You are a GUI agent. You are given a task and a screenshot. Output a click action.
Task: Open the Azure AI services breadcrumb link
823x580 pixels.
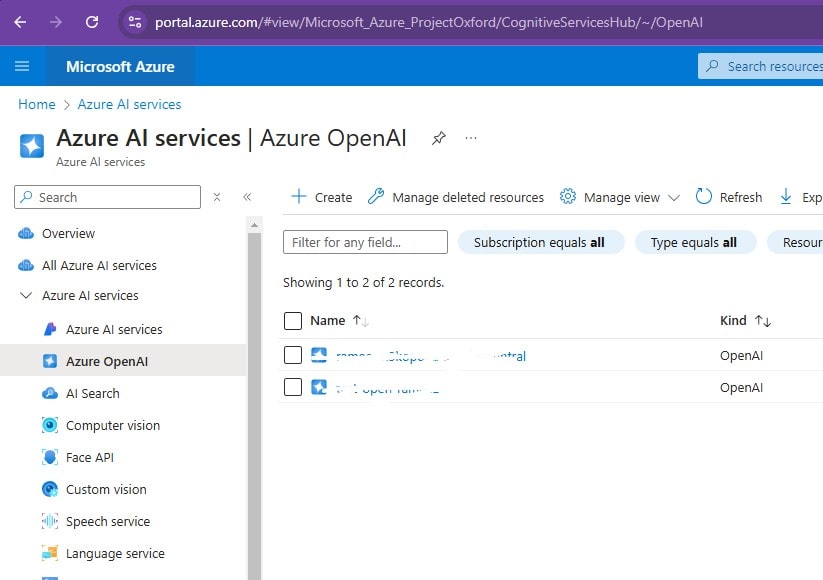[x=129, y=104]
